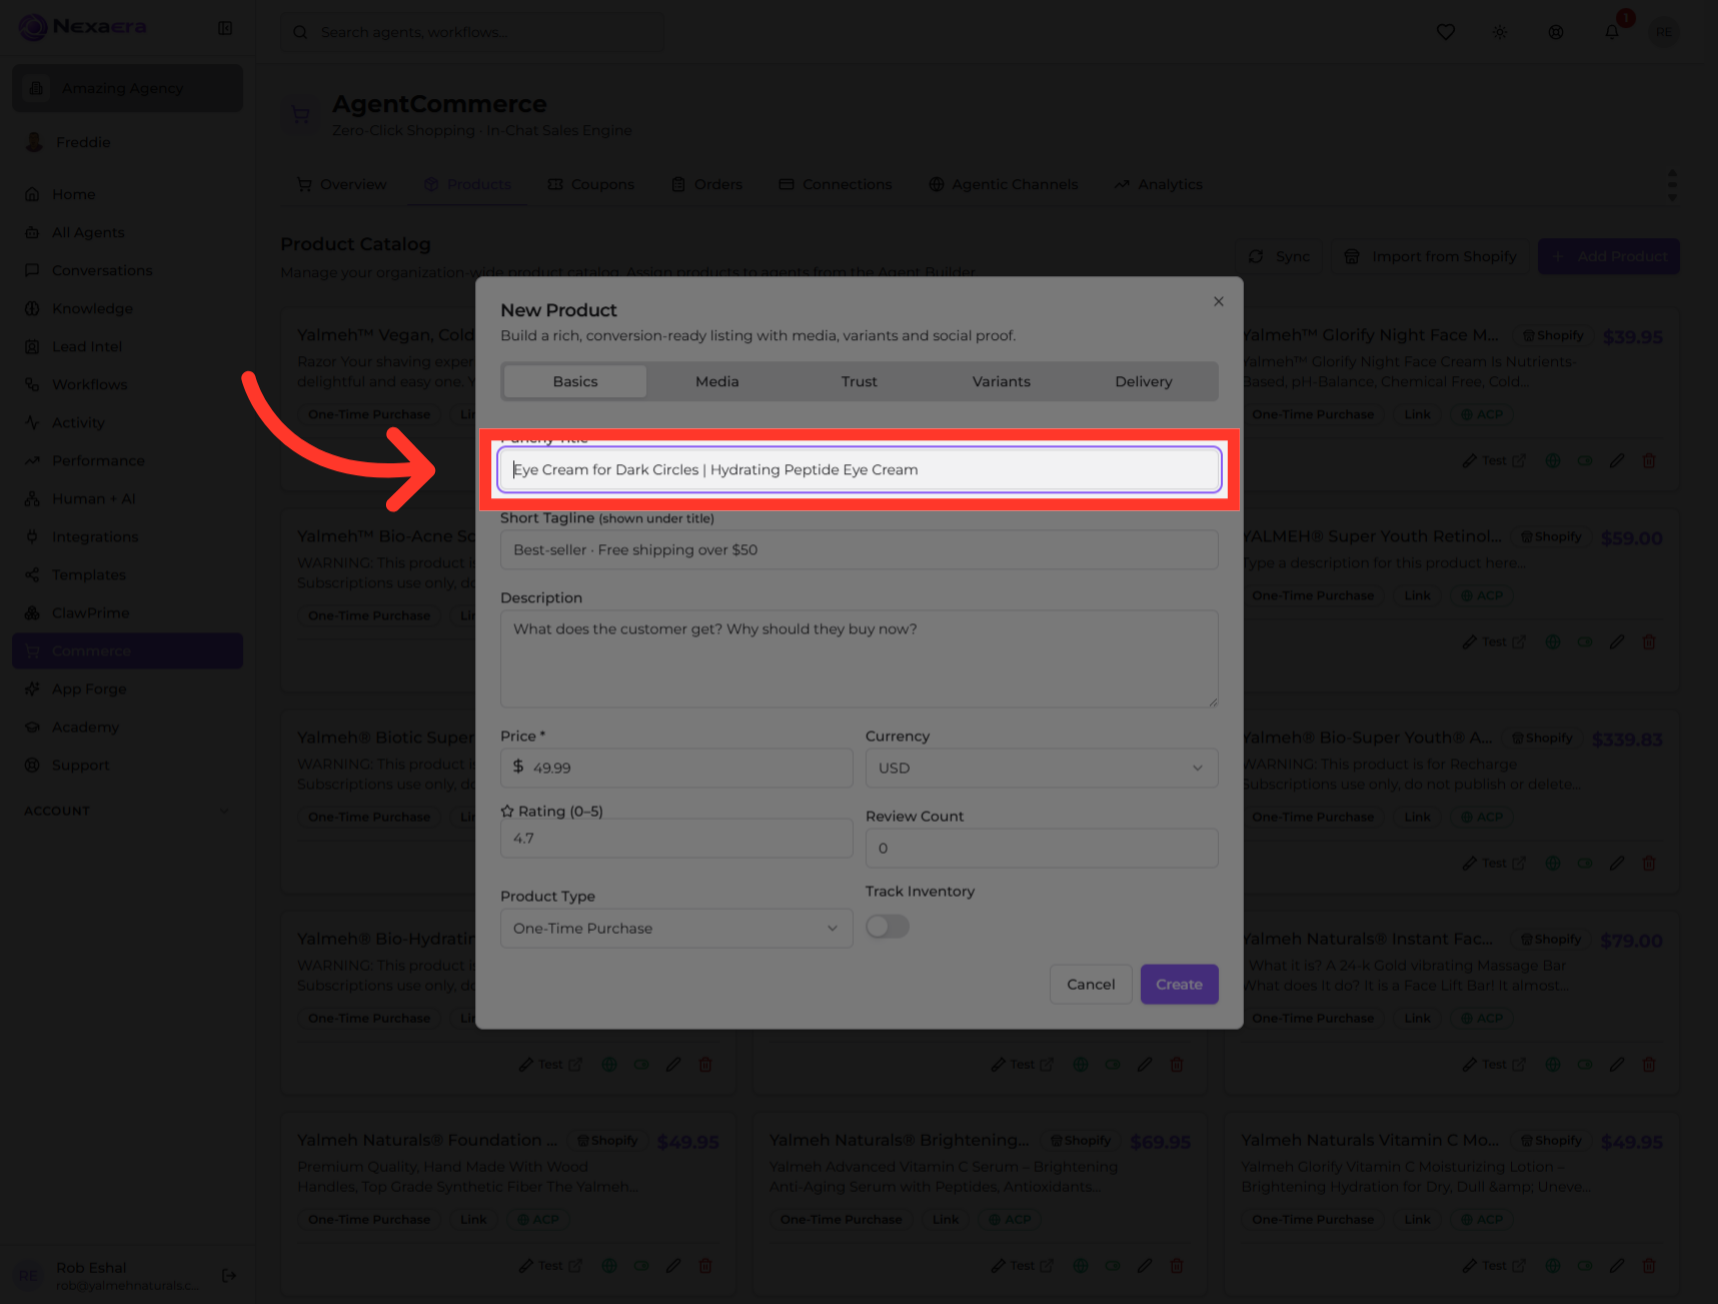
Task: Open the Currency USD dropdown
Action: 1041,768
